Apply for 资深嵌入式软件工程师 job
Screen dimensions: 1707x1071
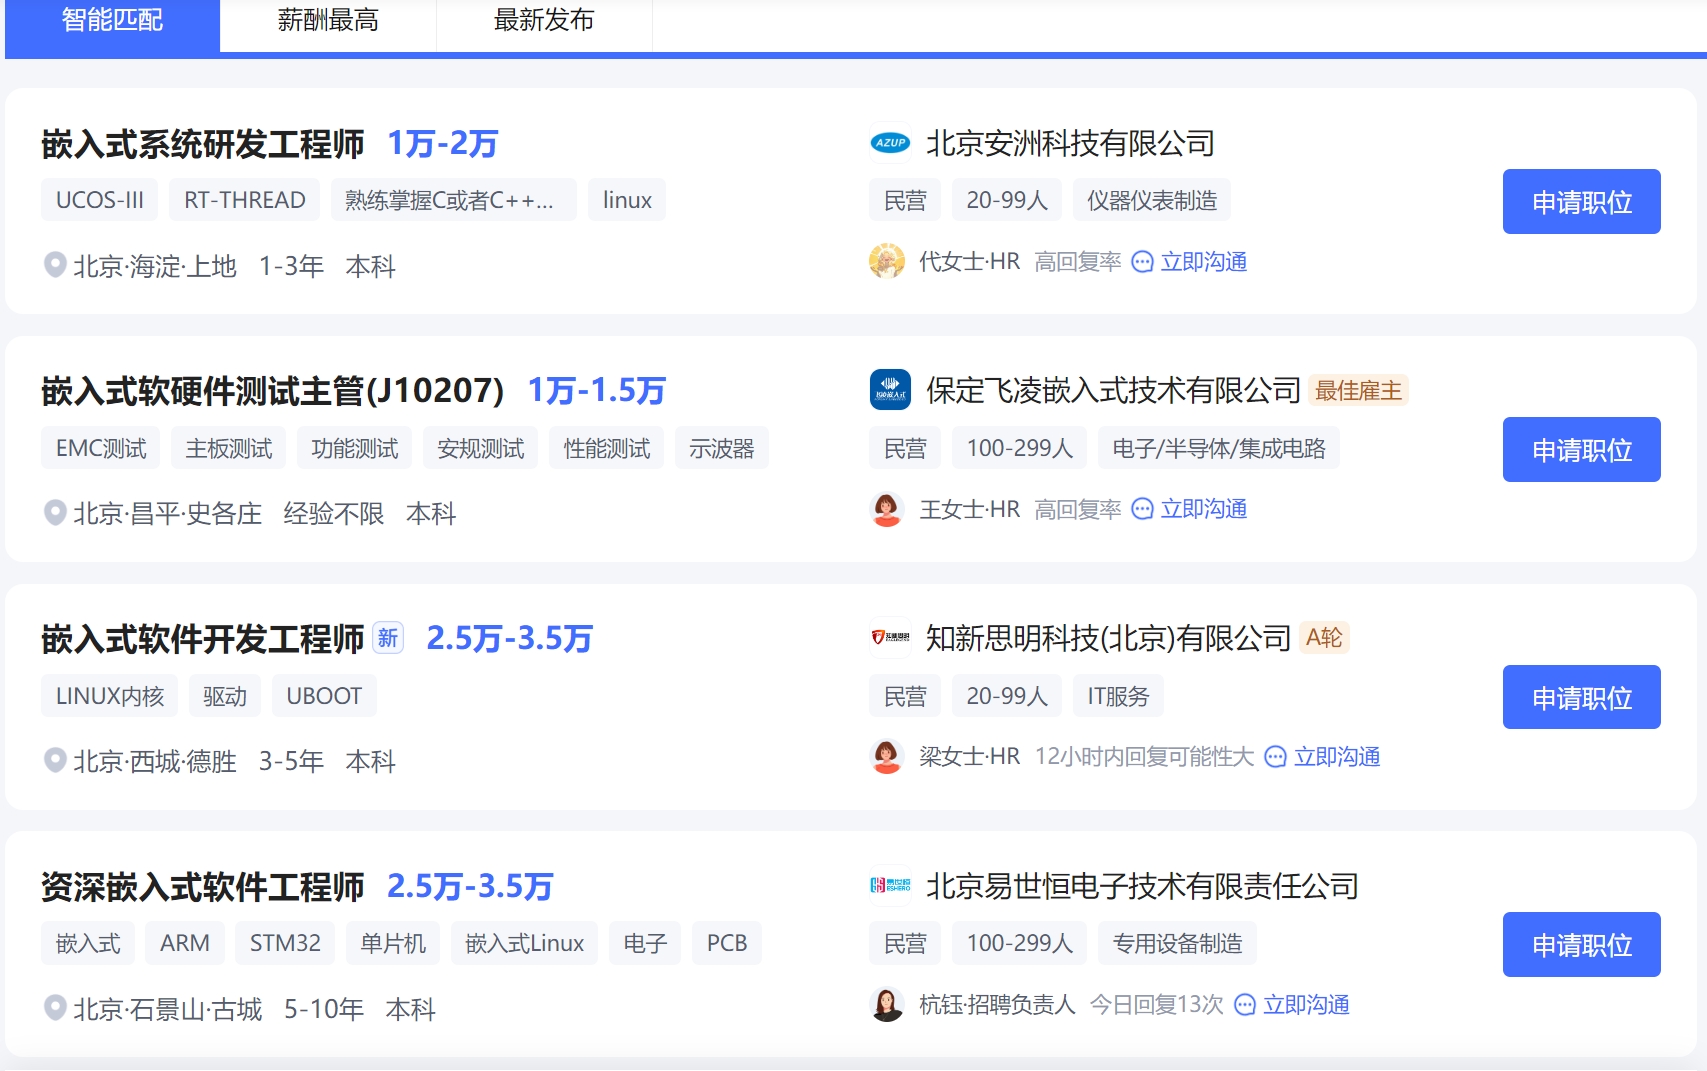click(x=1581, y=944)
